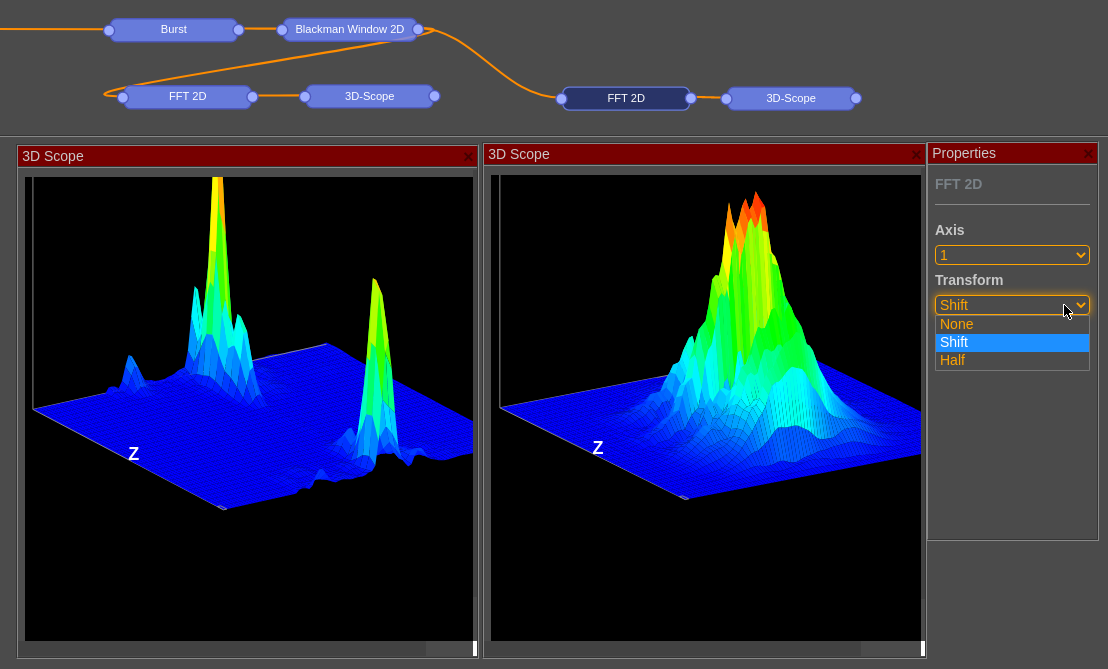Select the Blackman Window 2D node
Viewport: 1108px width, 669px height.
(349, 30)
